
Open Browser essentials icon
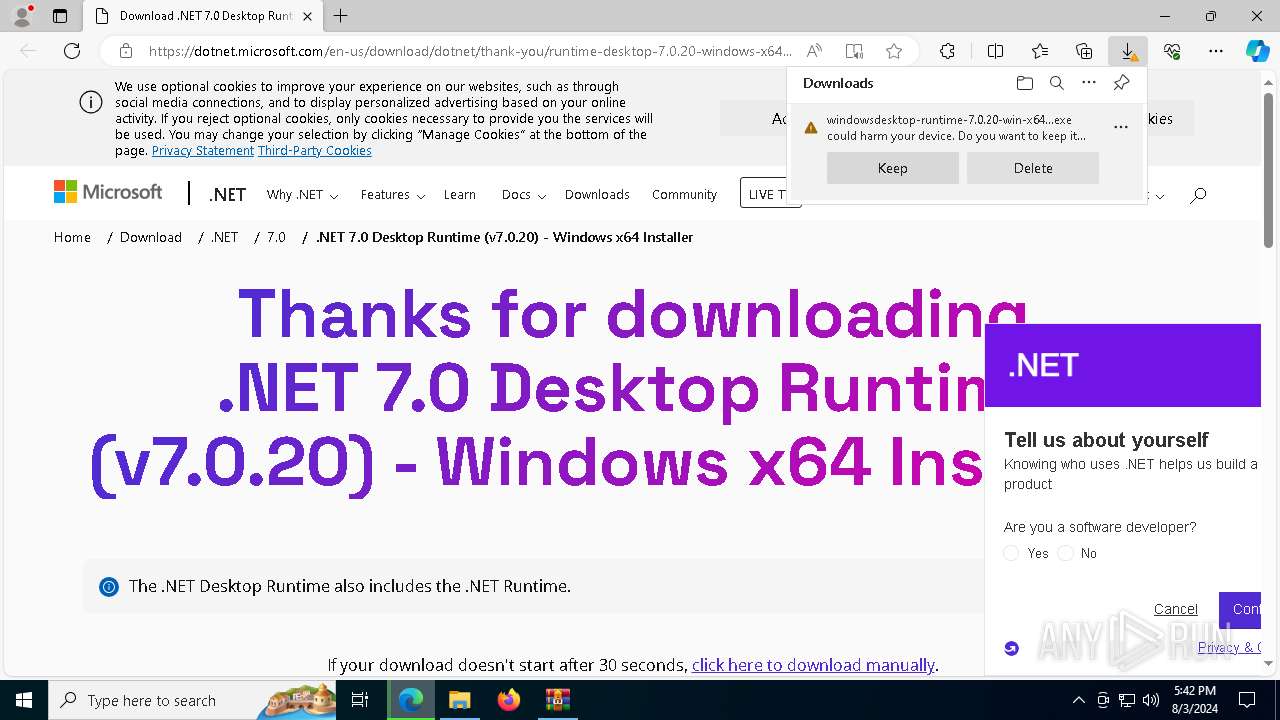point(1172,51)
